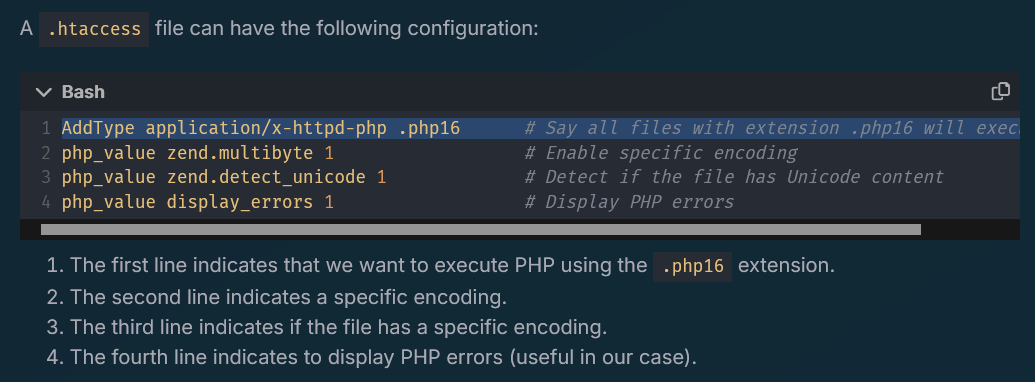Click line number 3 in the gutter
The width and height of the screenshot is (1035, 382).
(46, 177)
